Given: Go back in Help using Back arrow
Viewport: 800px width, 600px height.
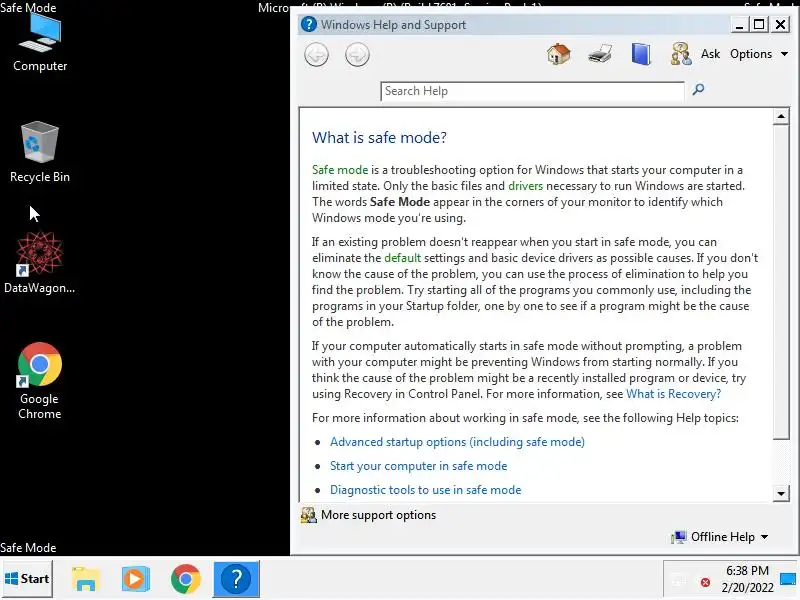Looking at the screenshot, I should 316,55.
